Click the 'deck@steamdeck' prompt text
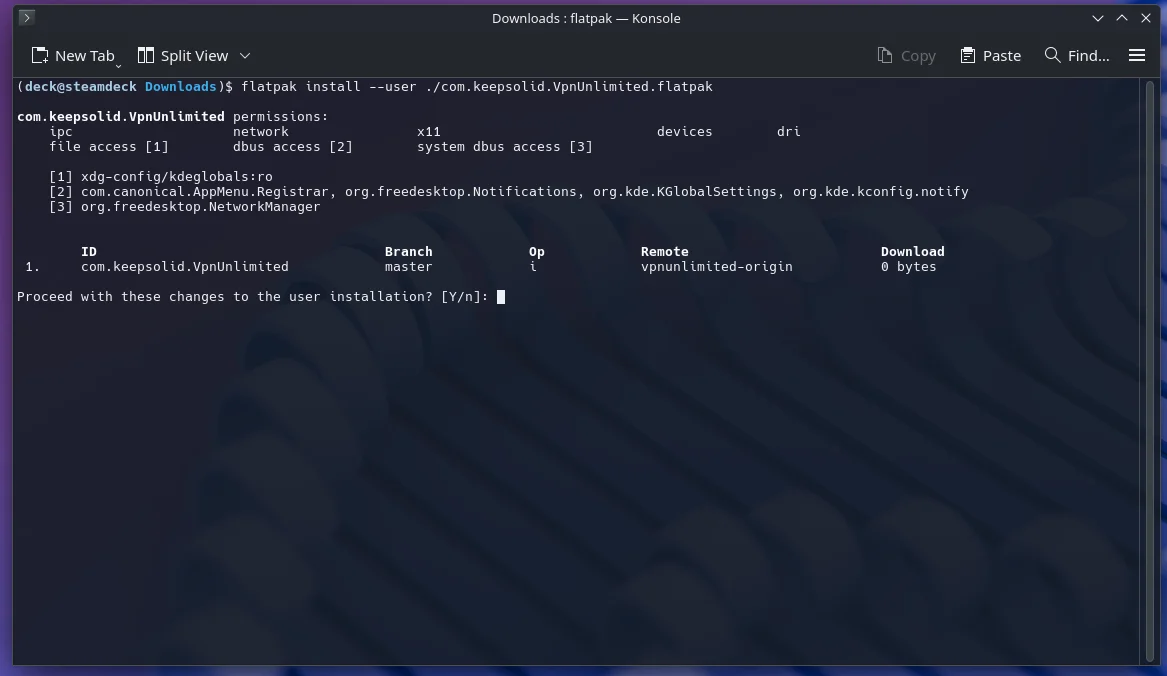Image resolution: width=1167 pixels, height=676 pixels. point(80,86)
